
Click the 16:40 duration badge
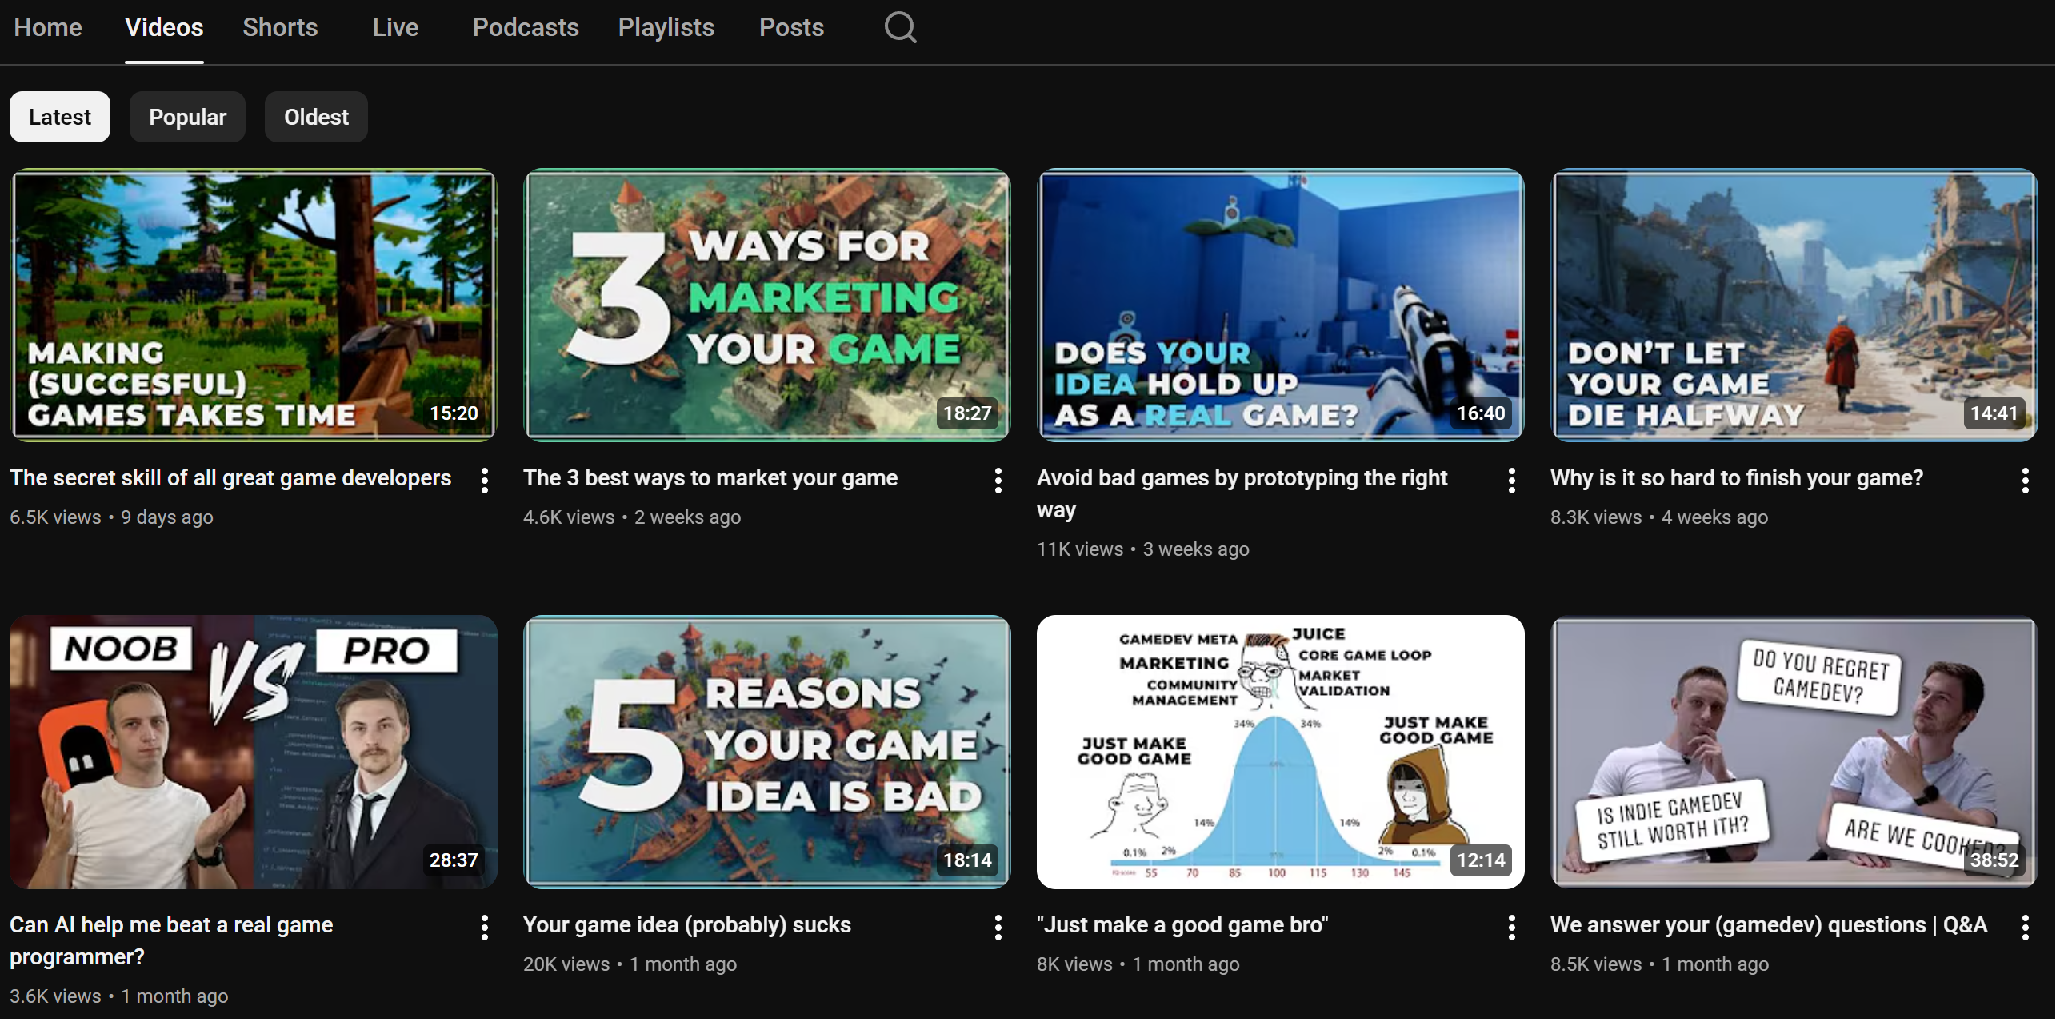click(1481, 413)
